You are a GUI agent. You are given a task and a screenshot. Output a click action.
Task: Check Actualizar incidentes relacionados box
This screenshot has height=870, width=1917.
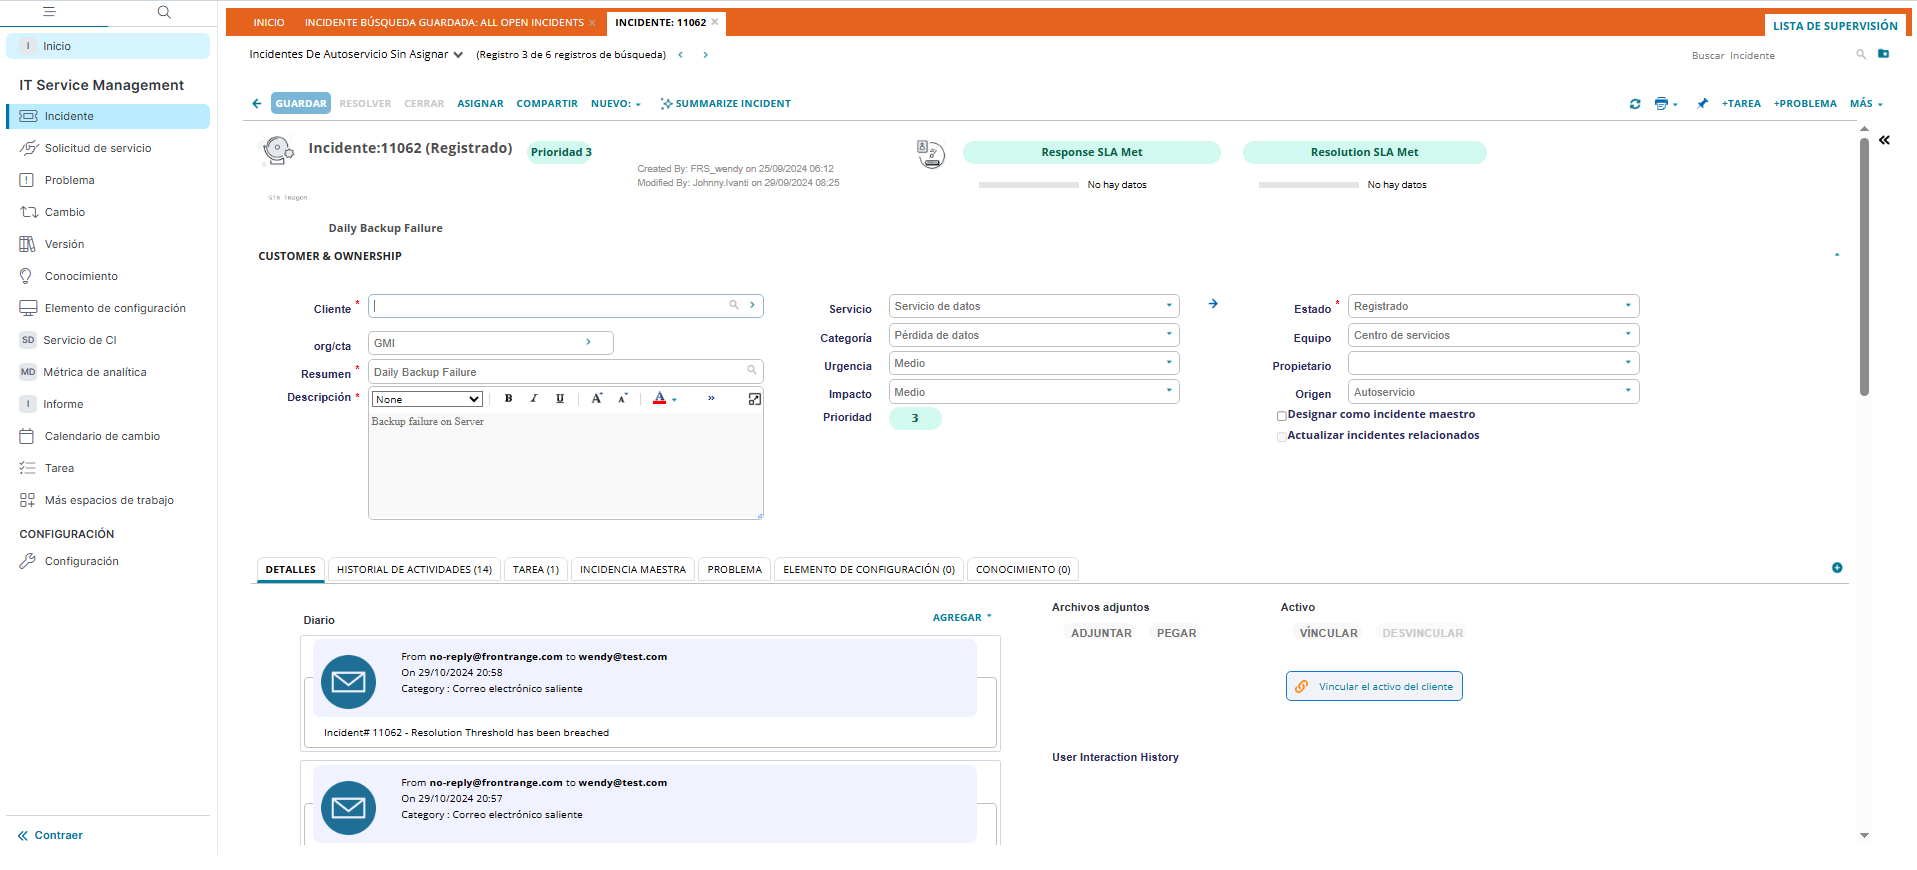click(x=1281, y=437)
